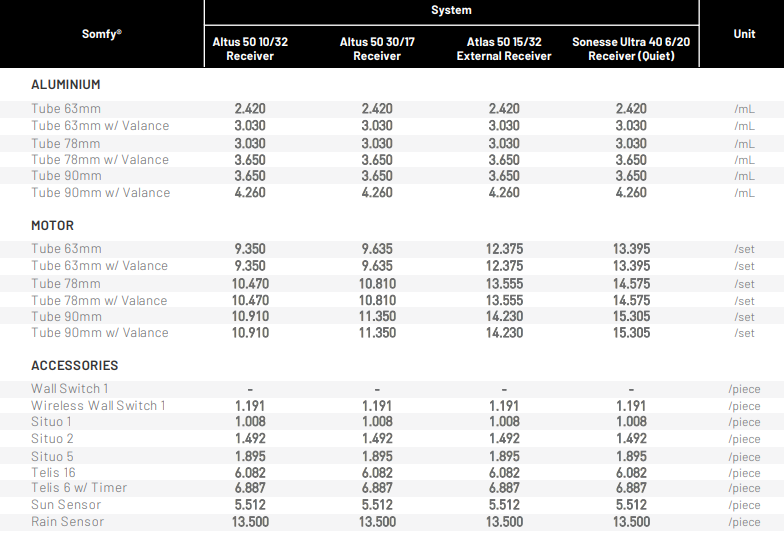
Task: Select Sun Sensor price 5.512 under Atlas 50 15/32
Action: point(504,504)
